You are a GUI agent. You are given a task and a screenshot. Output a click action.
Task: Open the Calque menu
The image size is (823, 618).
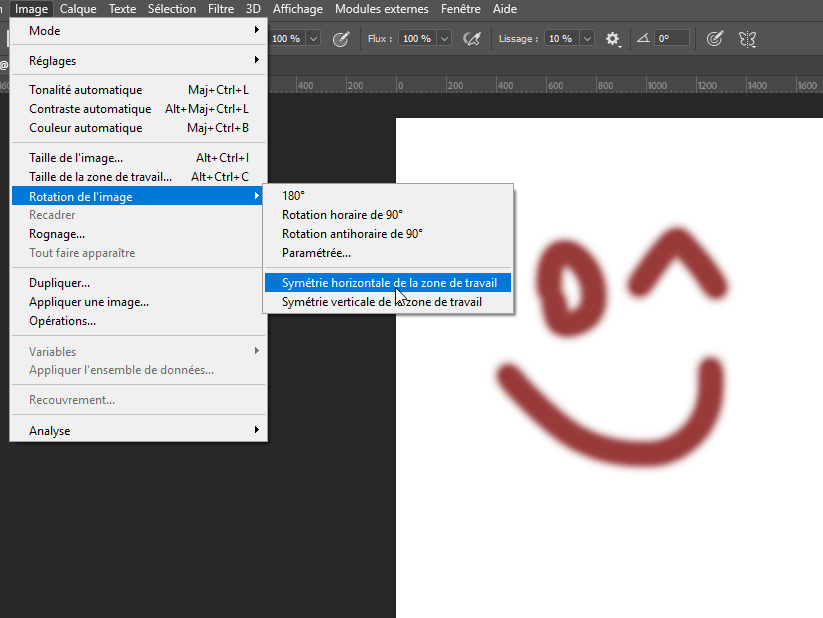[78, 9]
